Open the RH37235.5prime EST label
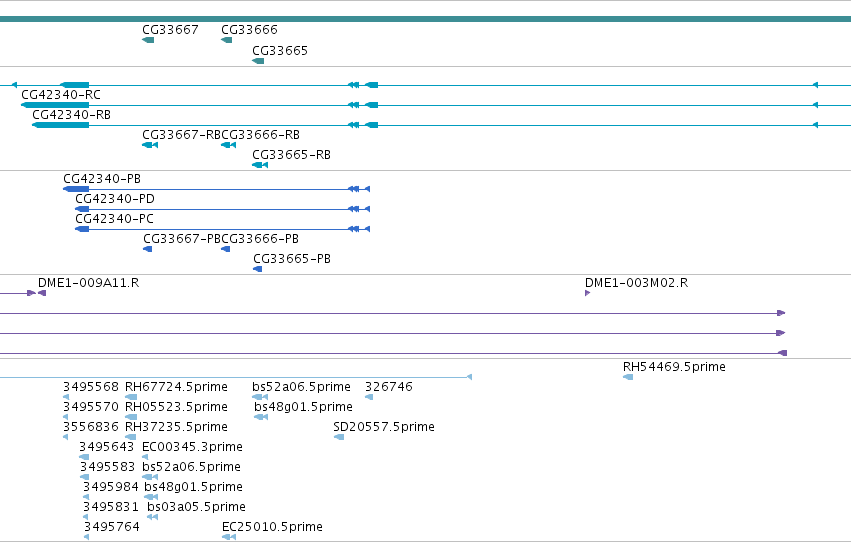 click(176, 427)
